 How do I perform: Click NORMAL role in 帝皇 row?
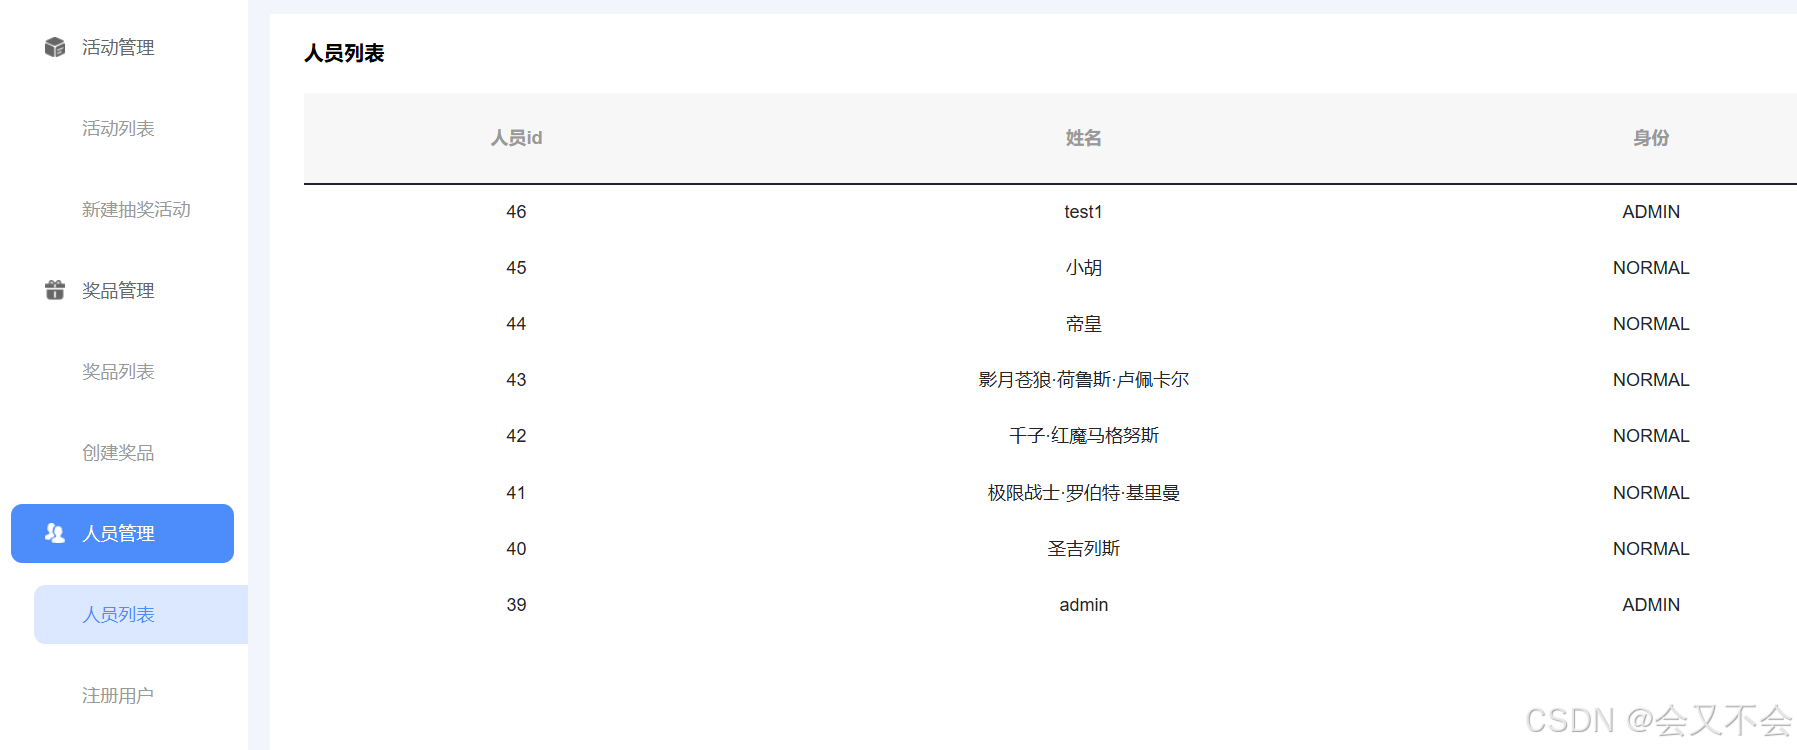coord(1651,324)
